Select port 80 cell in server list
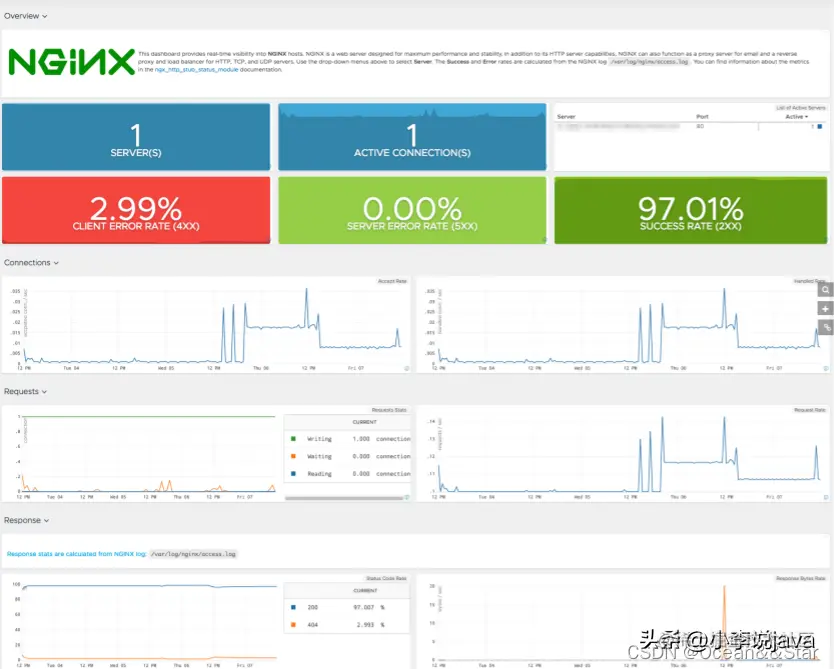 tap(700, 127)
